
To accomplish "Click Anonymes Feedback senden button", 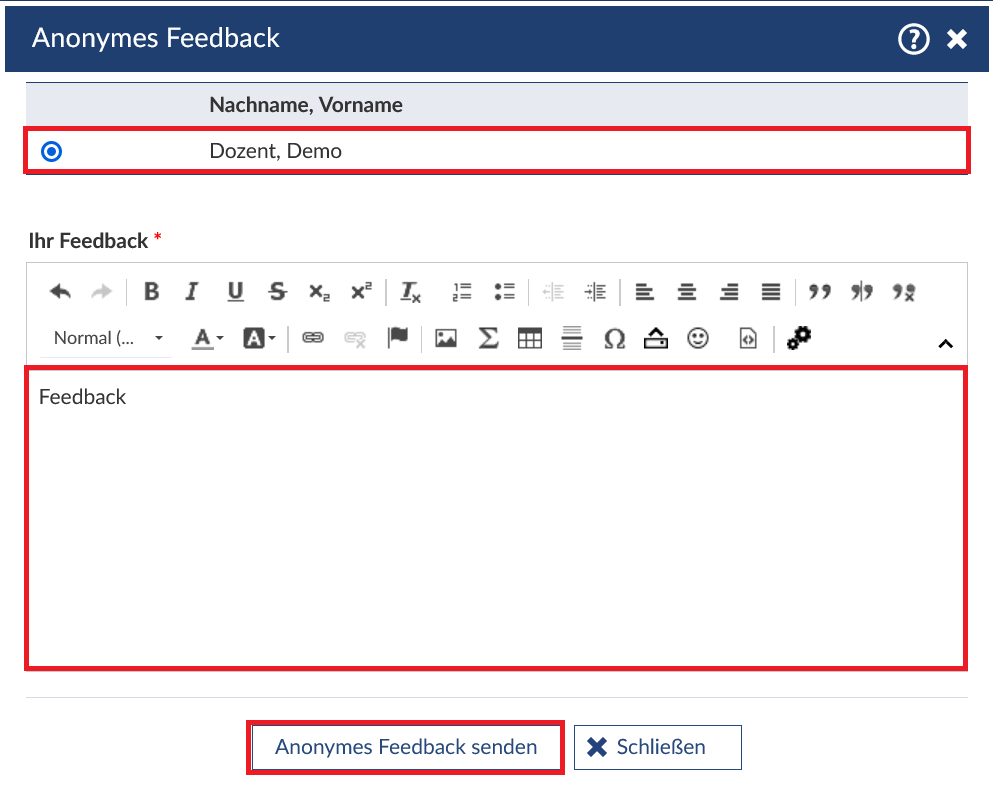I will coord(406,747).
